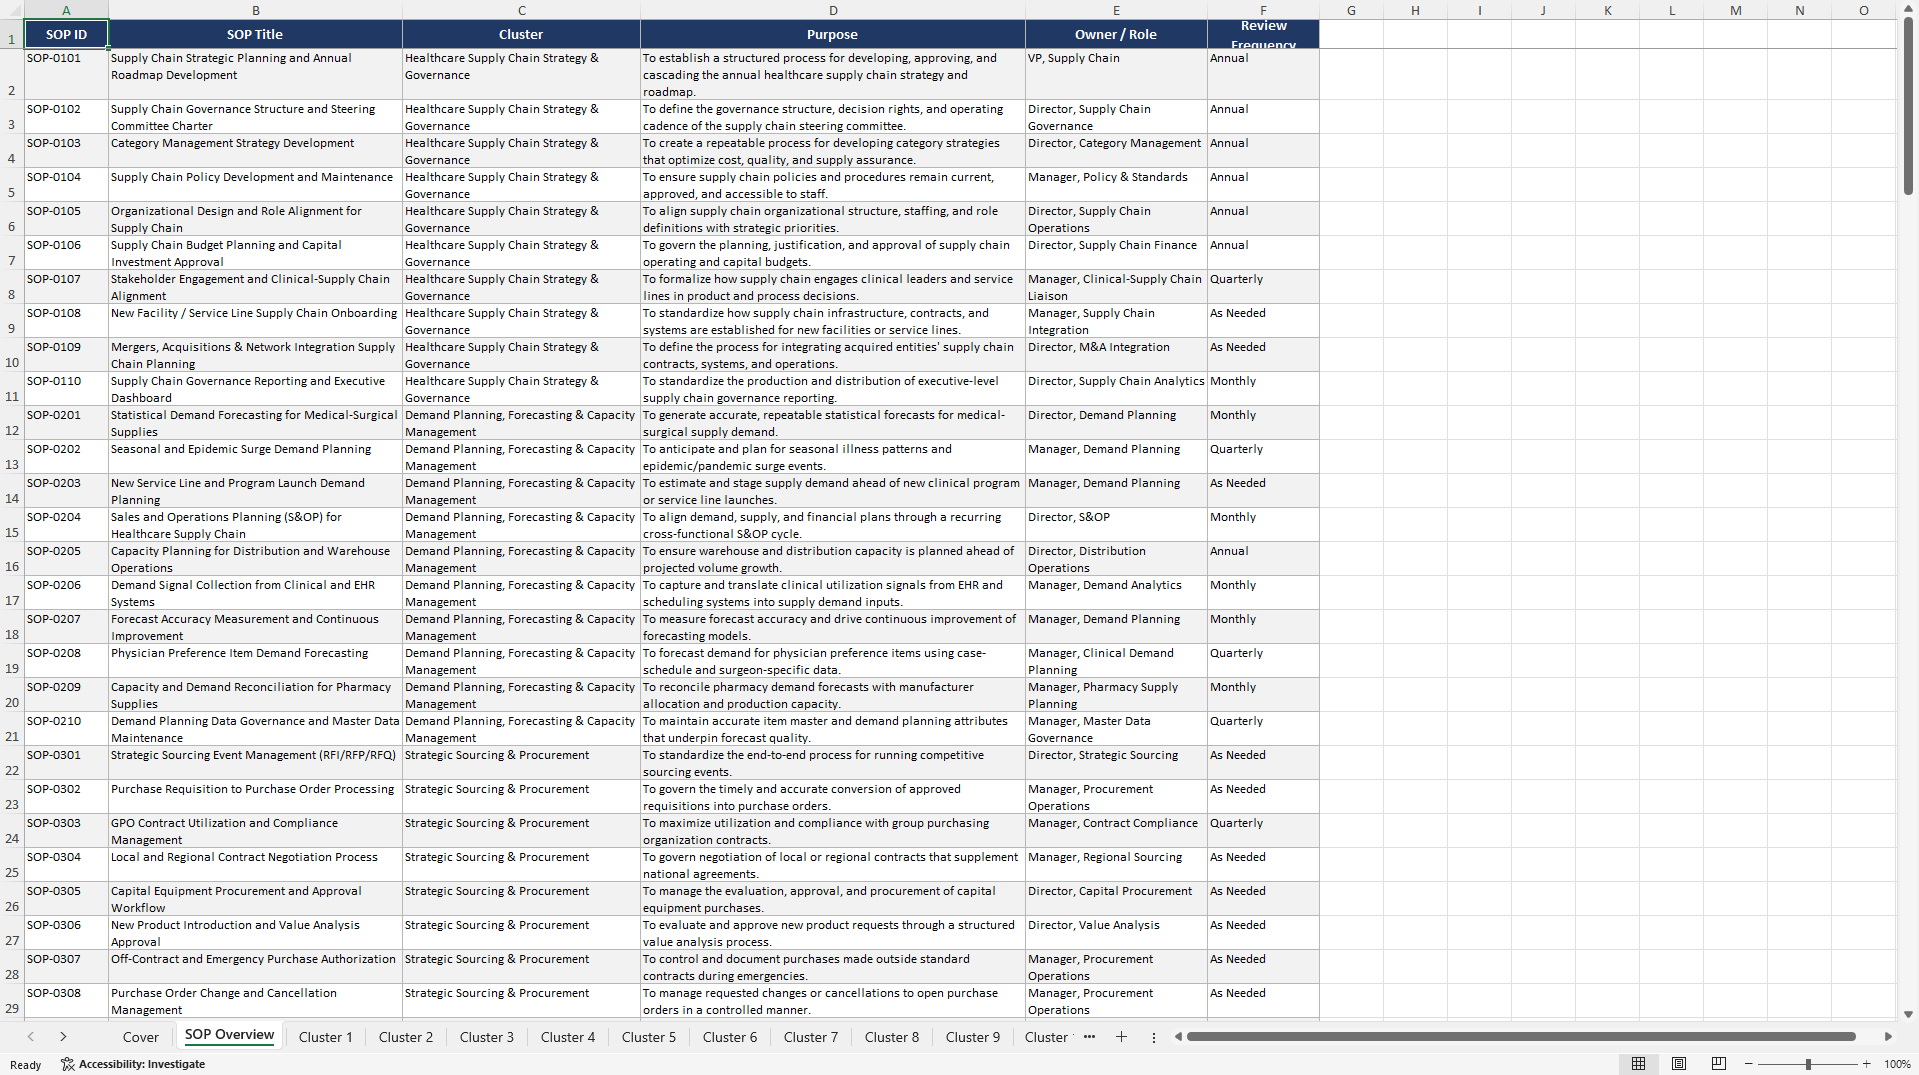Viewport: 1919px width, 1075px height.
Task: Click the 100% zoom level
Action: (1897, 1064)
